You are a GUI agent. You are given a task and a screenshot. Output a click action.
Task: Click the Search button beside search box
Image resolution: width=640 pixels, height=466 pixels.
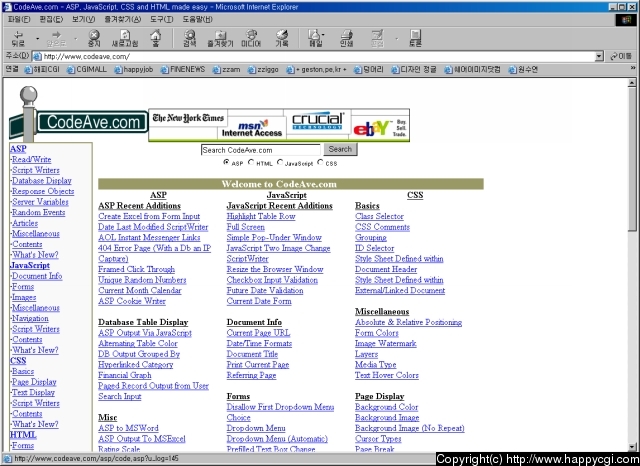coord(340,149)
